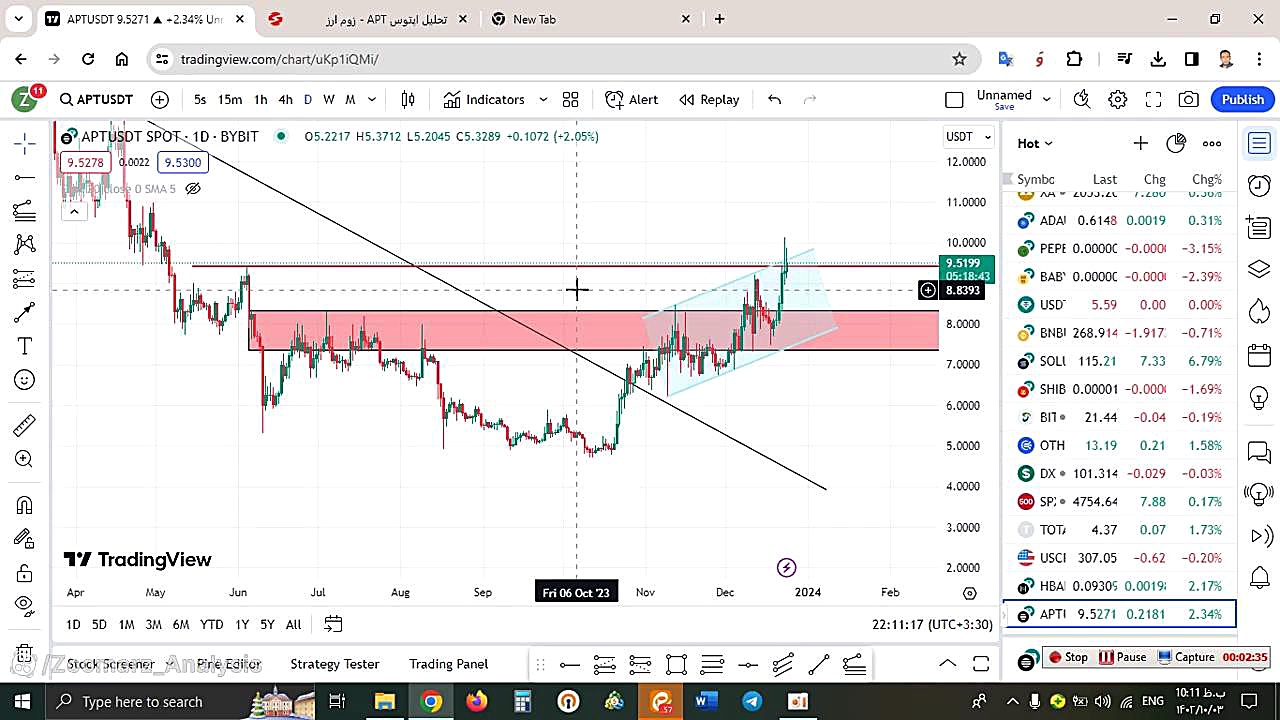The width and height of the screenshot is (1280, 720).
Task: Set the date range to 1M
Action: click(126, 624)
